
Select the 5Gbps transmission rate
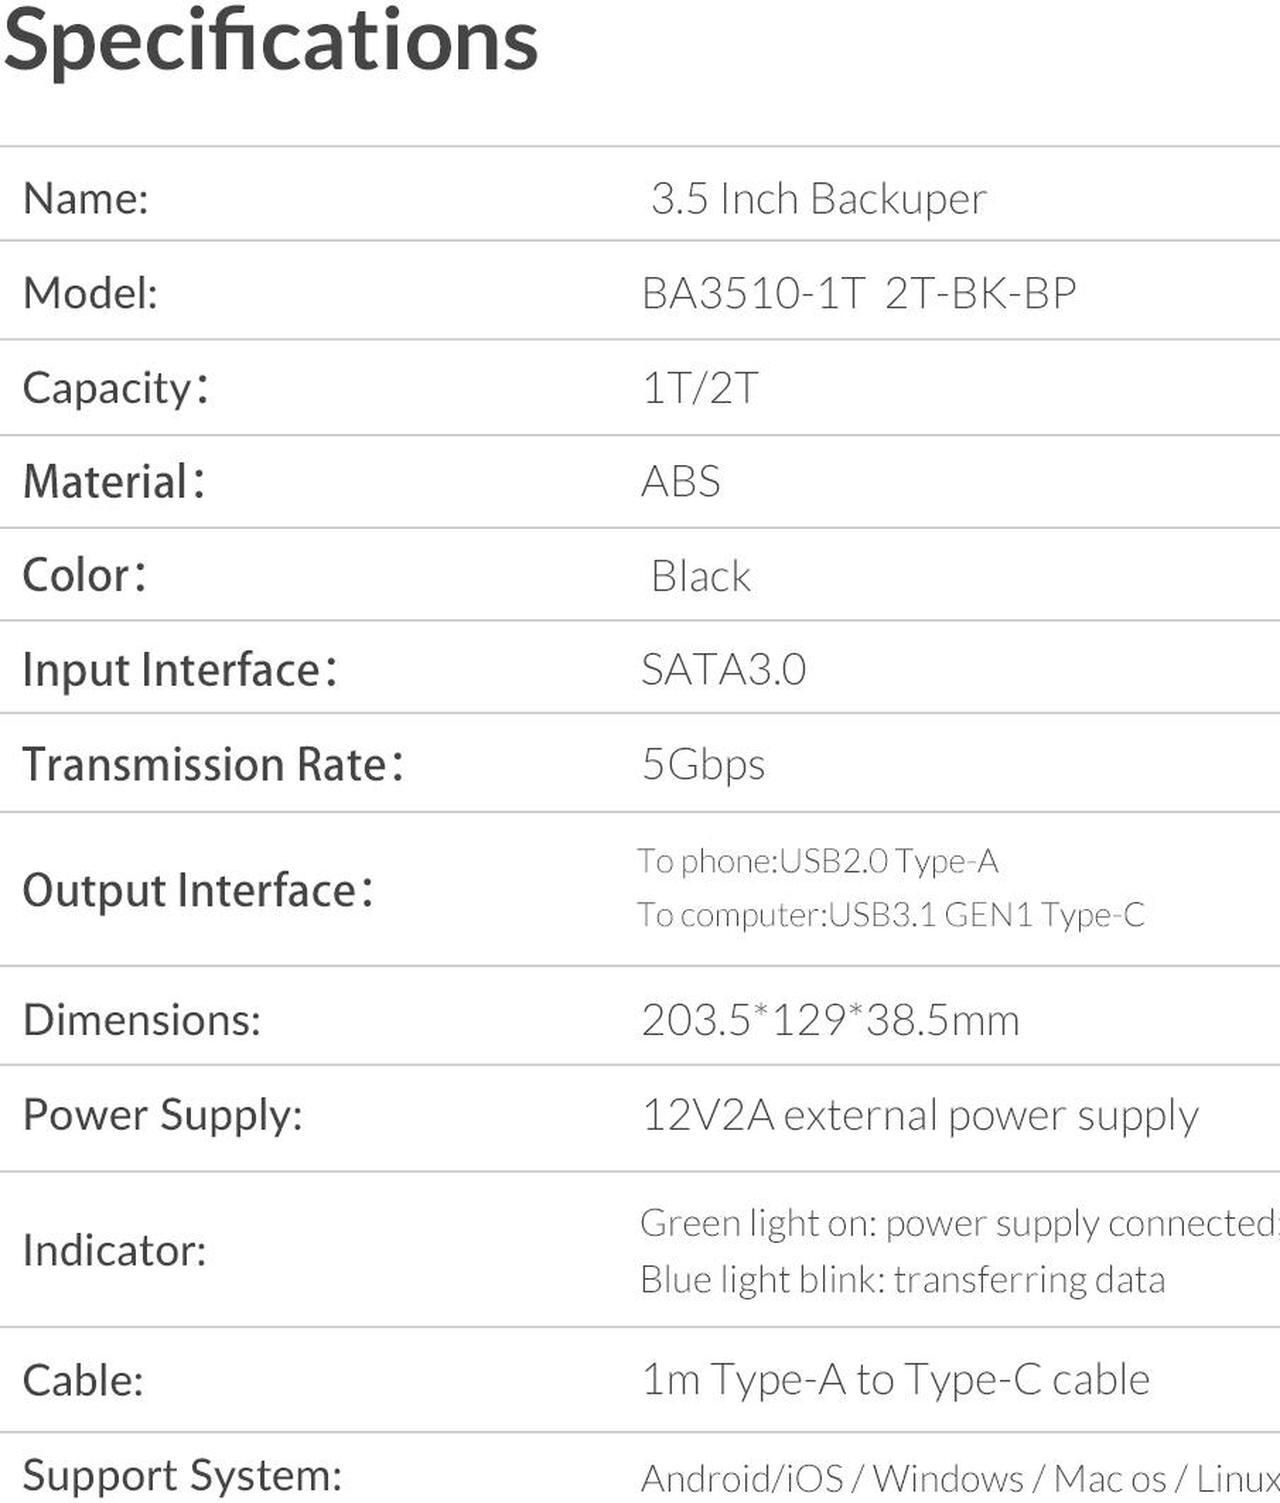tap(704, 764)
